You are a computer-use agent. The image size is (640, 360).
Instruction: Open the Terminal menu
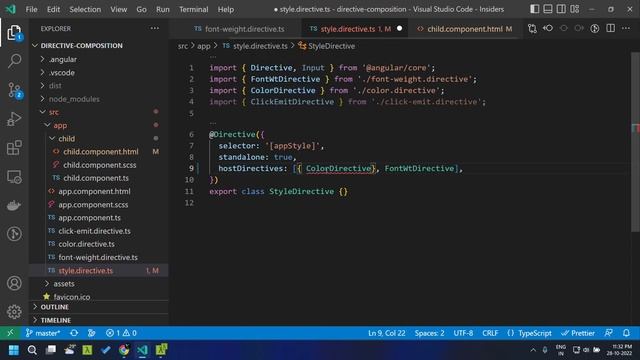[193, 9]
